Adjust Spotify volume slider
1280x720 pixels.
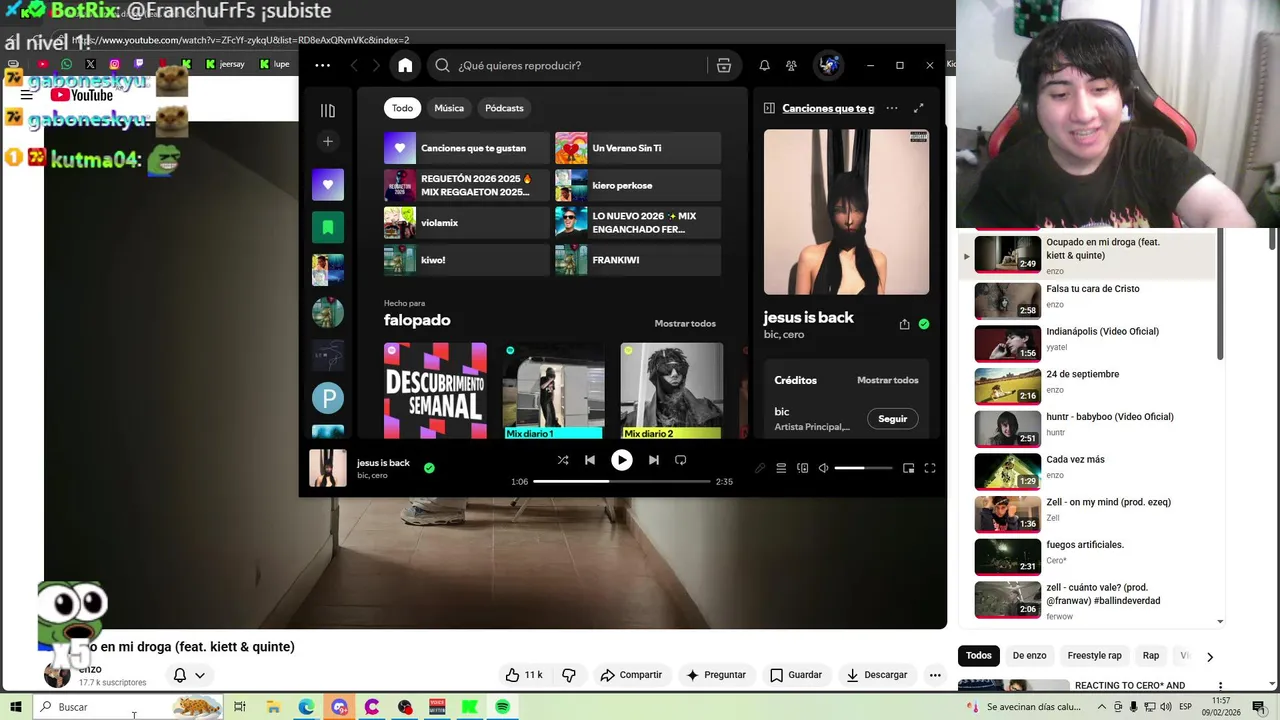tap(863, 468)
